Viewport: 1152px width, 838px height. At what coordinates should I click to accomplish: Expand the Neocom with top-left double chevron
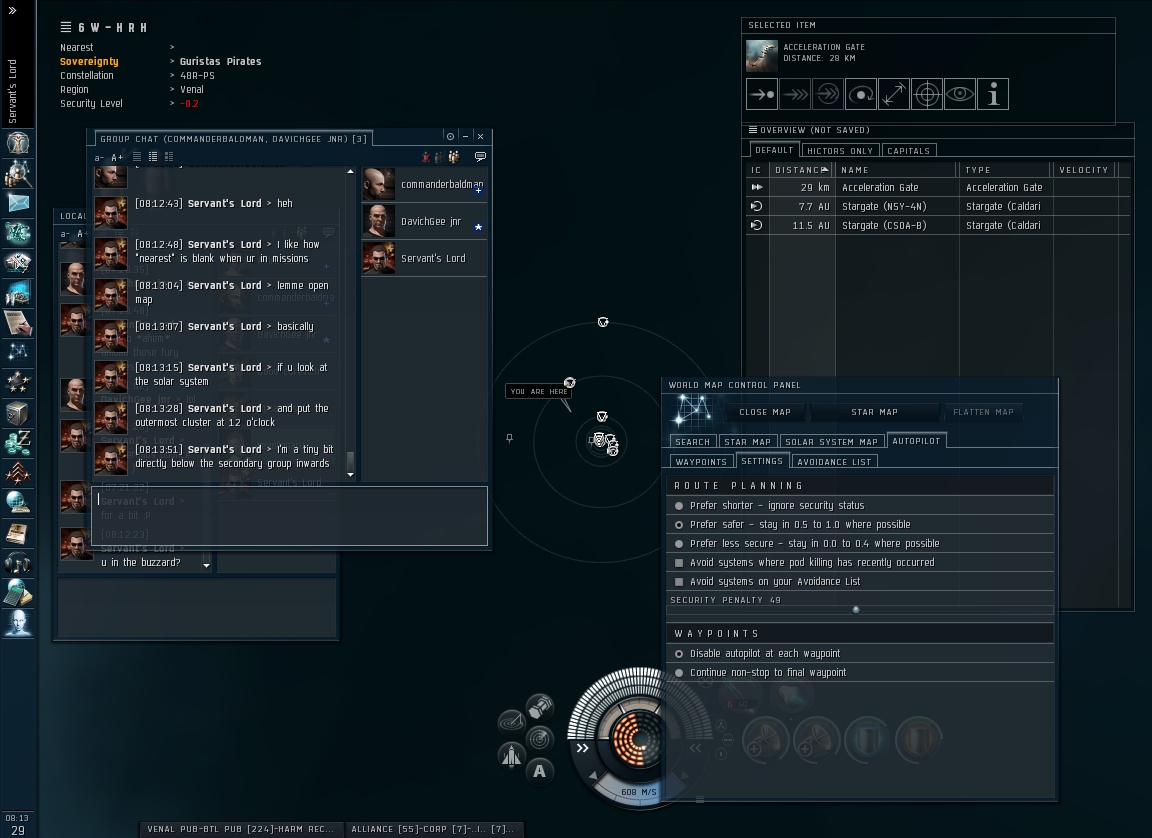(12, 10)
